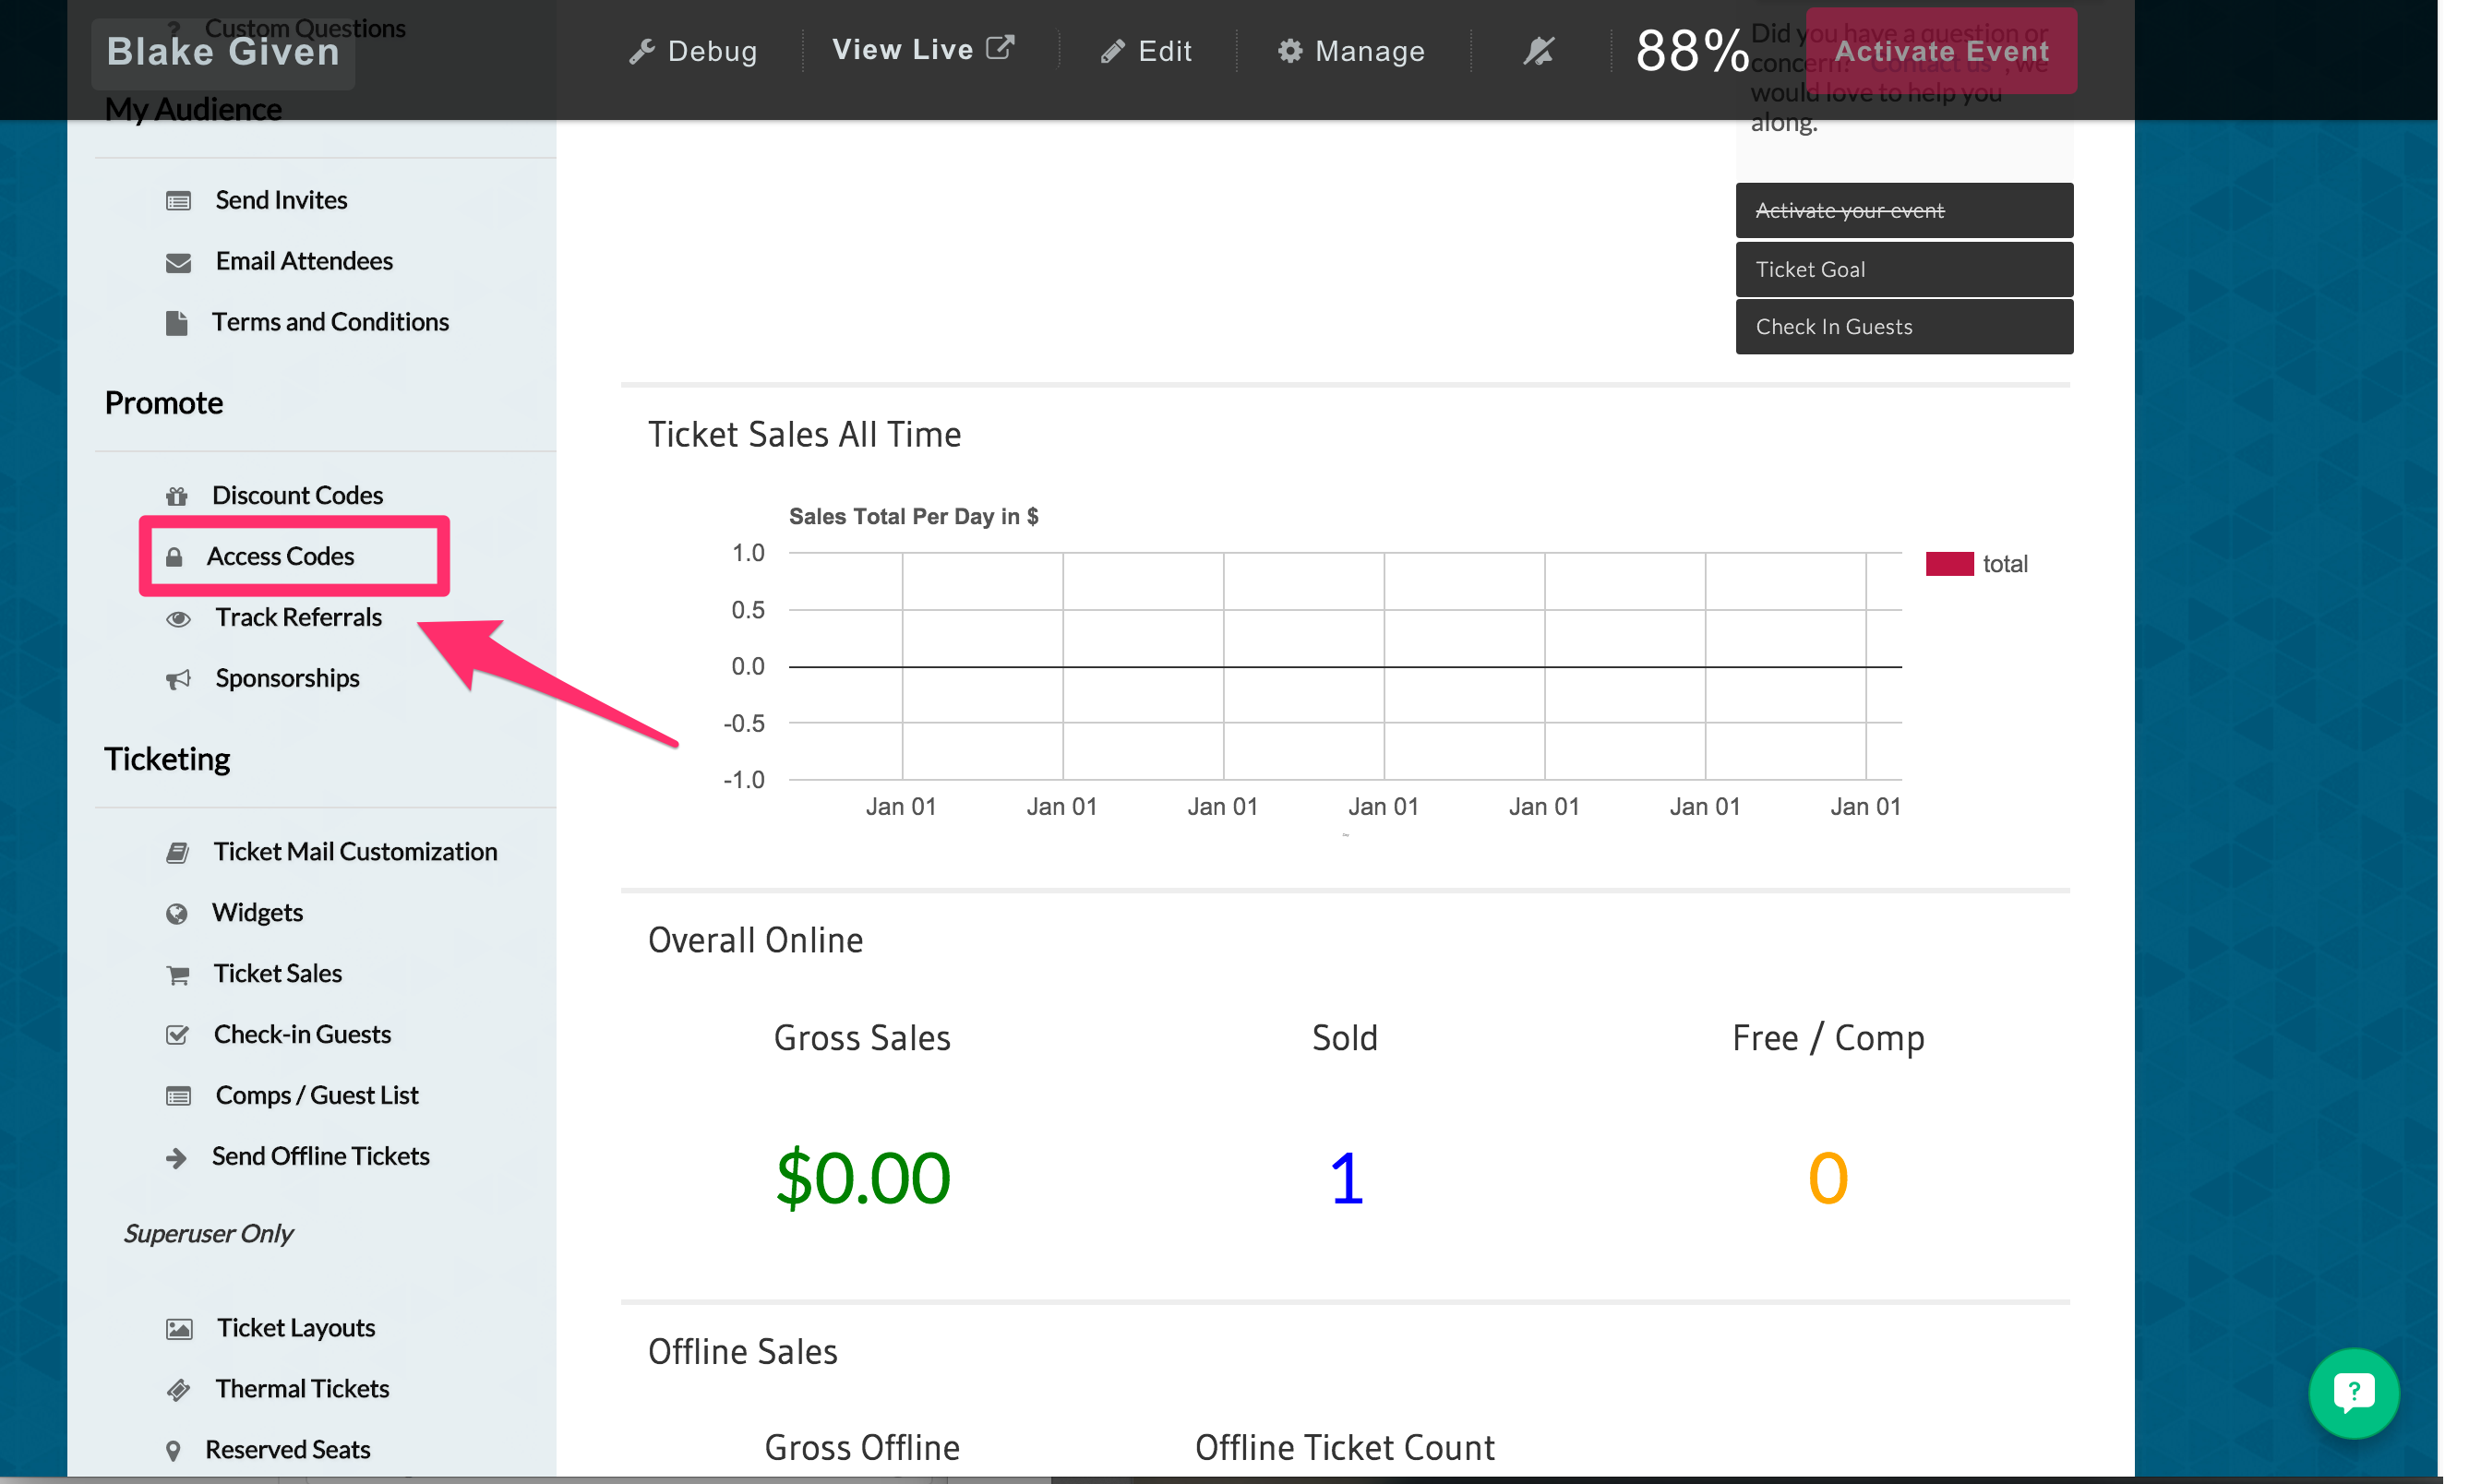Image resolution: width=2481 pixels, height=1484 pixels.
Task: Open the Access Codes link
Action: tap(280, 556)
